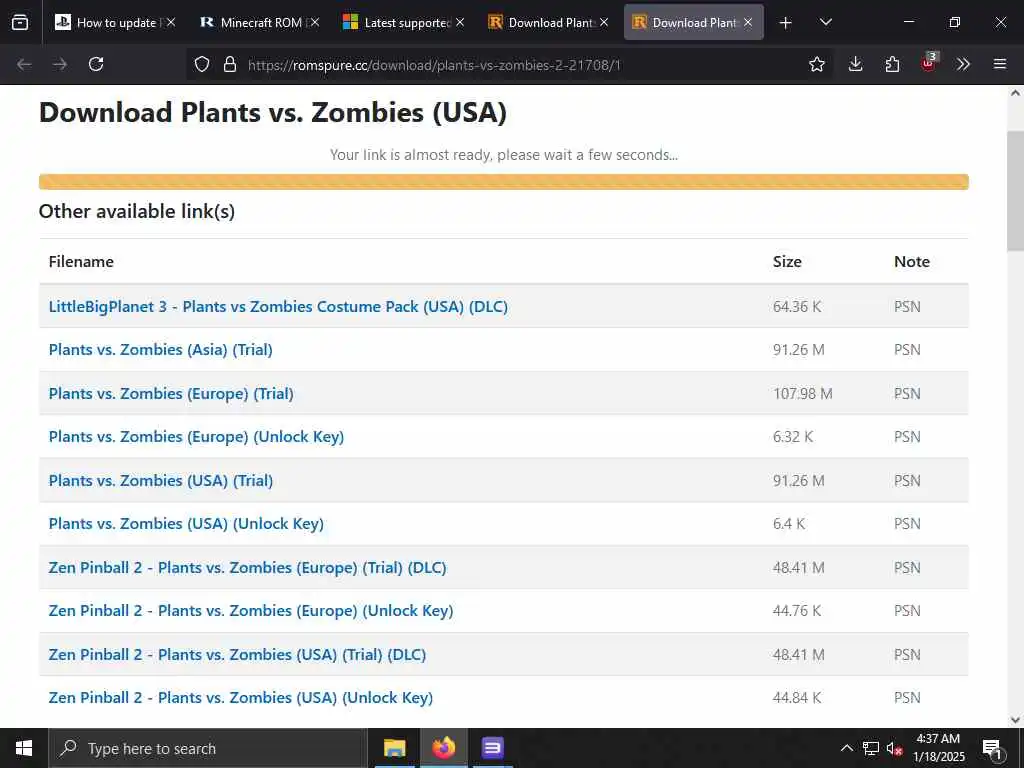This screenshot has width=1024, height=768.
Task: Click the page vertical scrollbar thumb
Action: (x=1015, y=189)
